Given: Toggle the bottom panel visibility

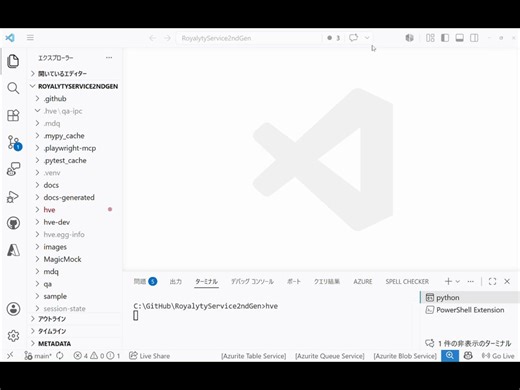Looking at the screenshot, I should coord(460,38).
